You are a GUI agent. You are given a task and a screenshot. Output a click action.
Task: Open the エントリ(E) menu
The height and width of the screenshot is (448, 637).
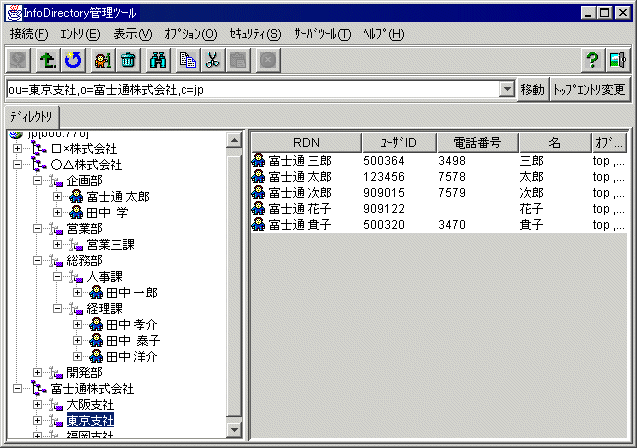coord(80,34)
